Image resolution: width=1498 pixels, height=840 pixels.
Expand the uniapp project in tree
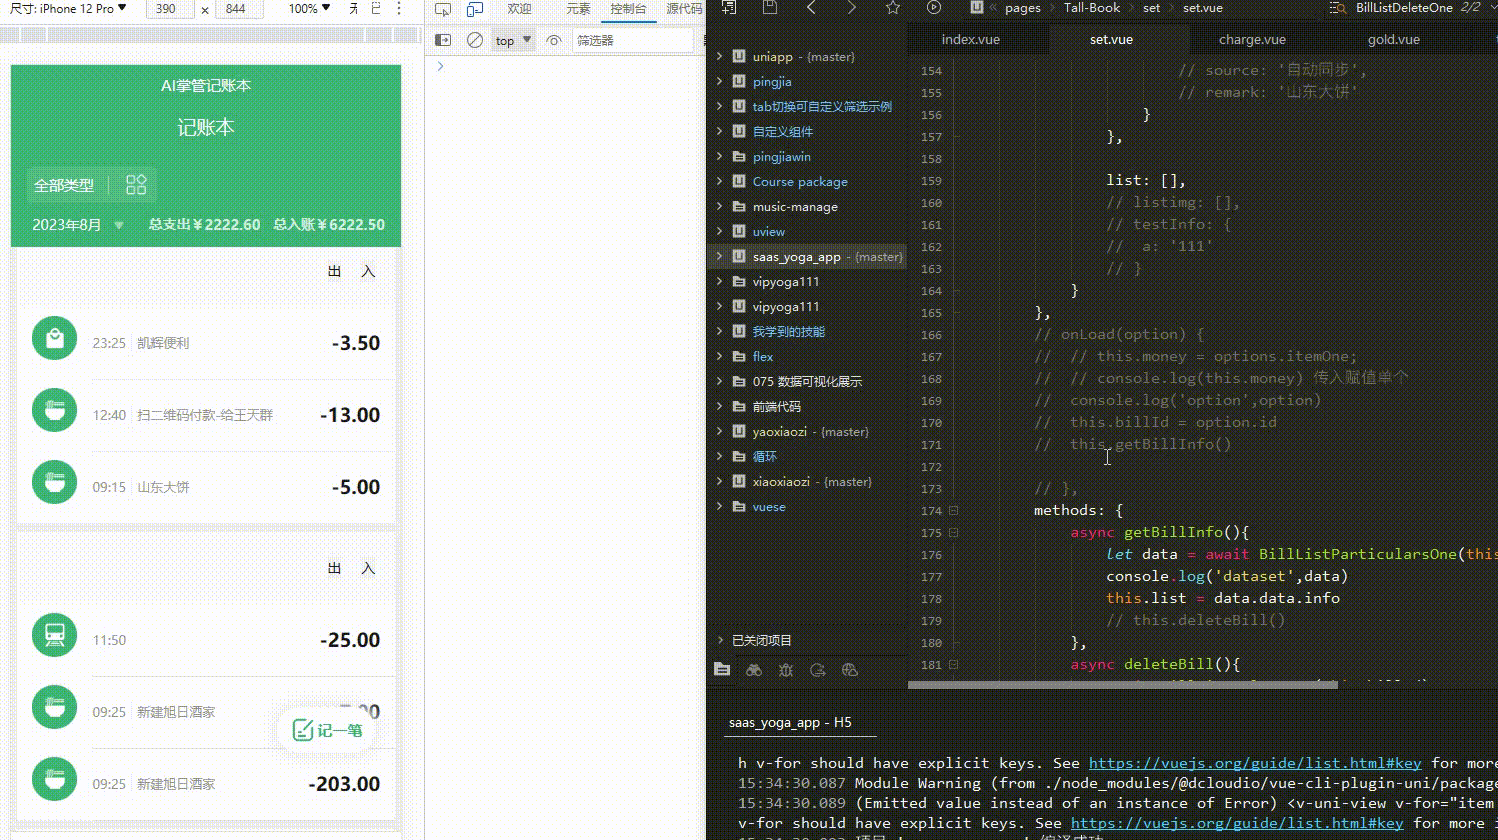tap(719, 56)
